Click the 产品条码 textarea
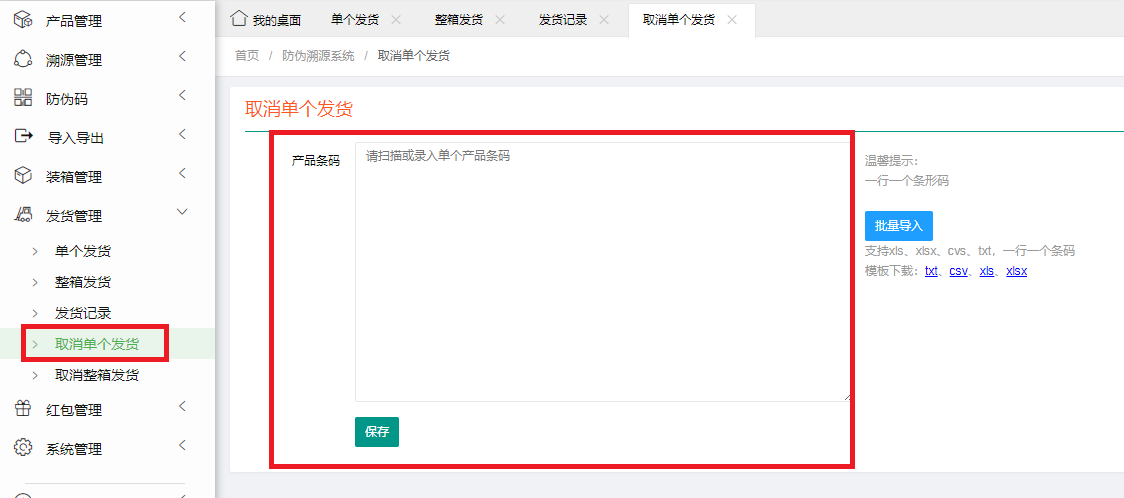The height and width of the screenshot is (498, 1124). pyautogui.click(x=602, y=270)
